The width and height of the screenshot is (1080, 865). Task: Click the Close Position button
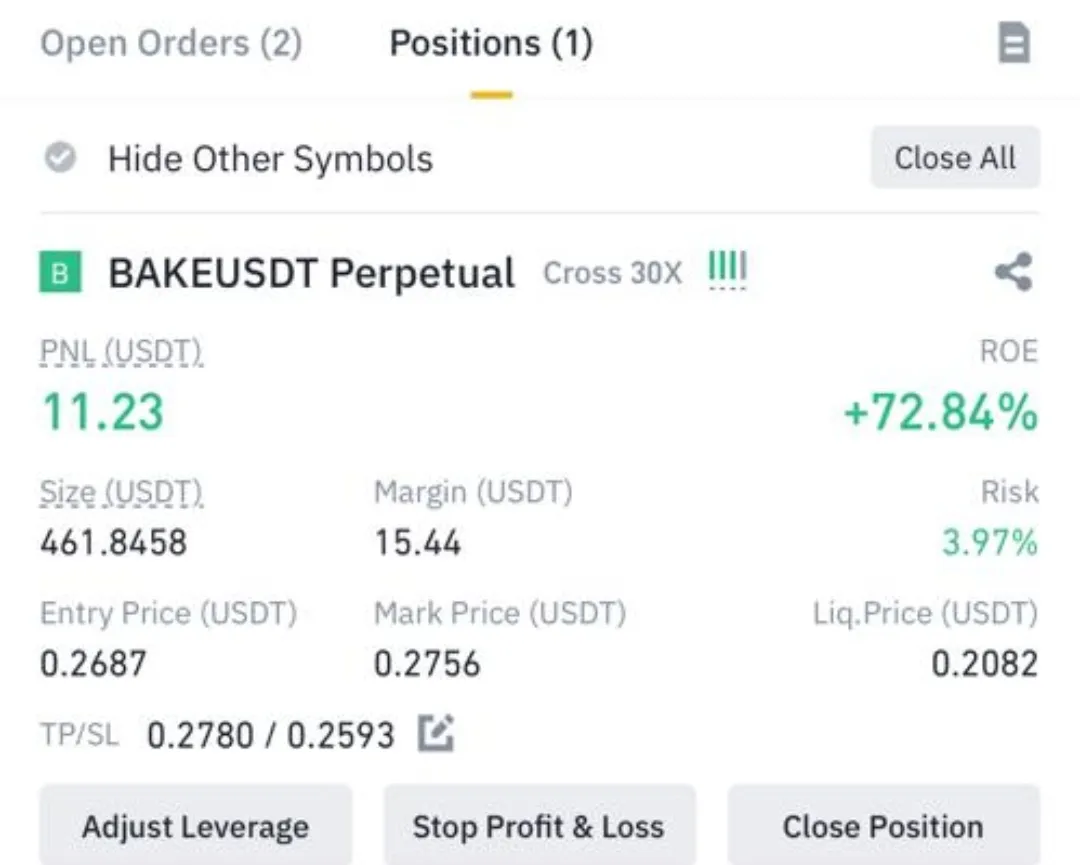coord(883,825)
